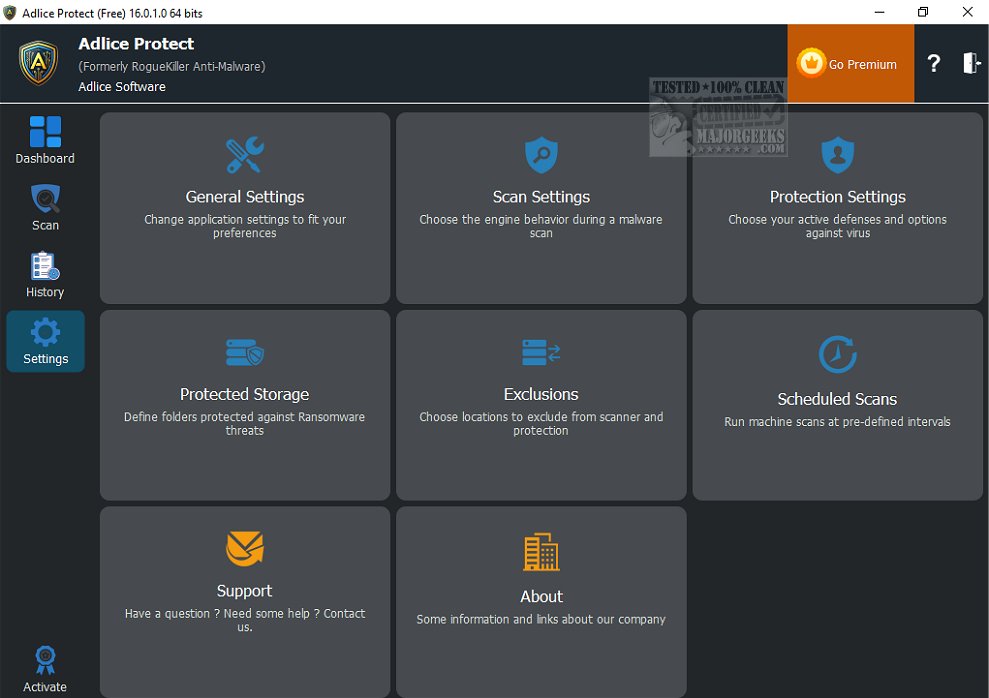
Task: Click the Go Premium button label
Action: click(x=862, y=64)
